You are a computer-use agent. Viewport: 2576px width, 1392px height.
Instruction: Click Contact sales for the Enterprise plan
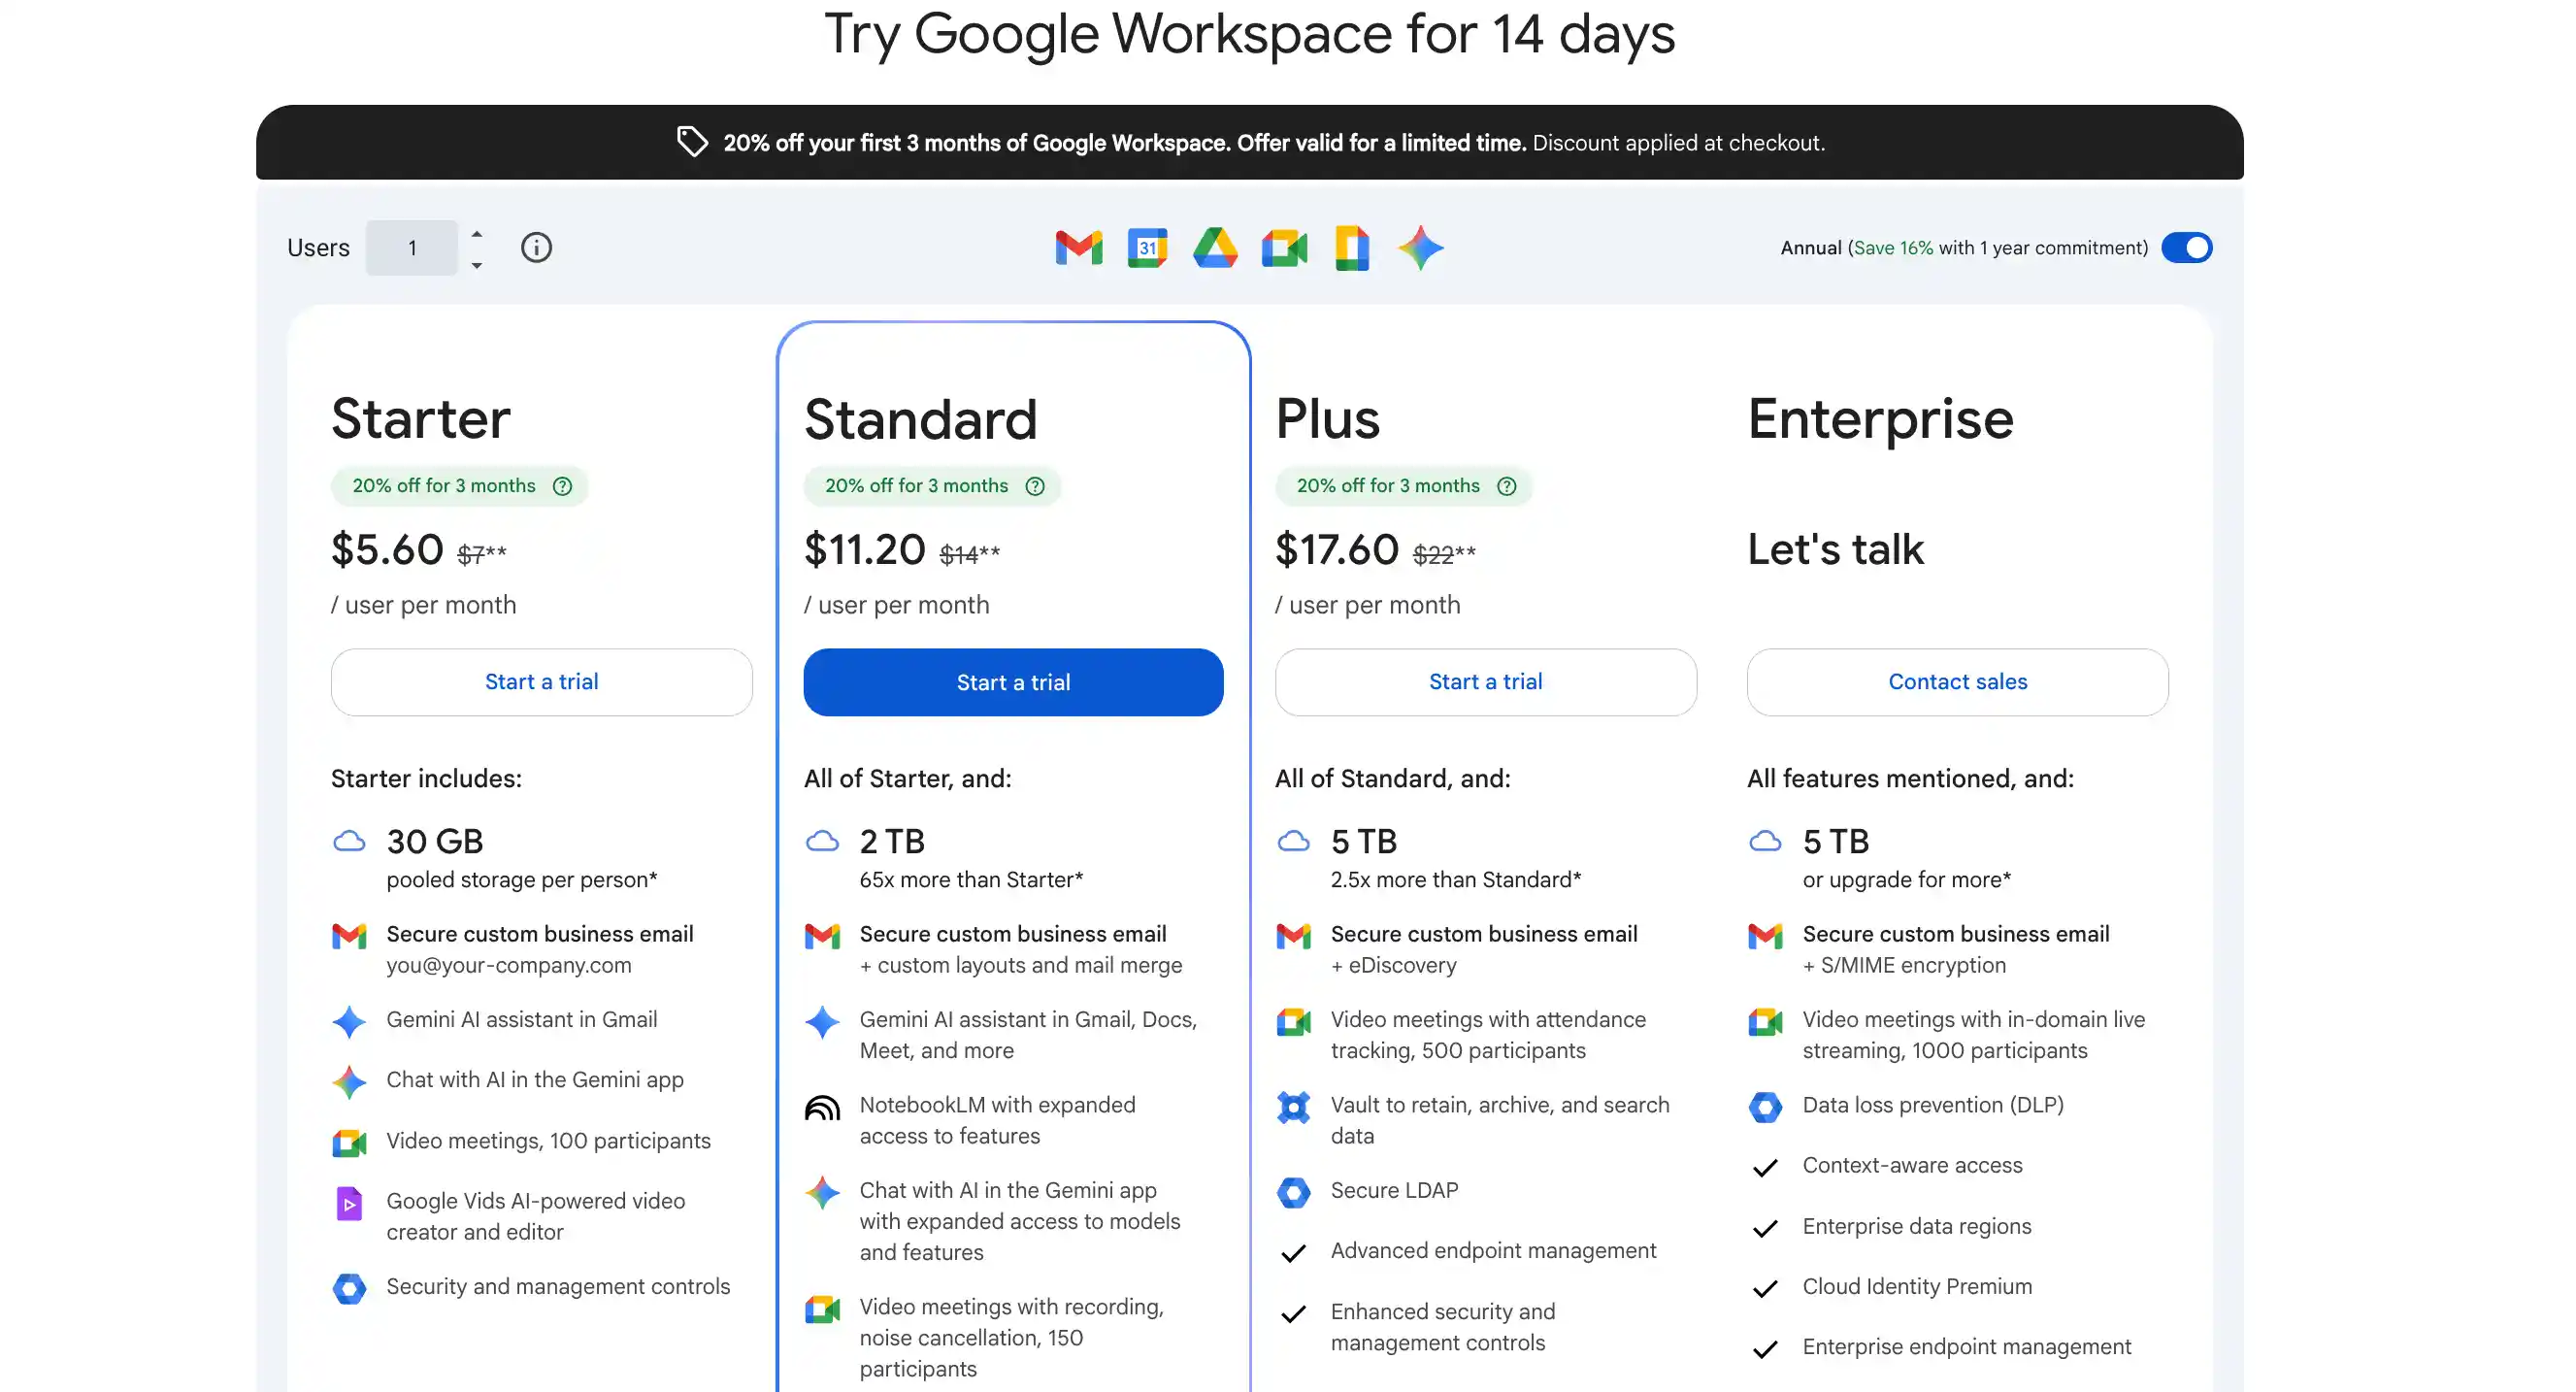[x=1957, y=682]
